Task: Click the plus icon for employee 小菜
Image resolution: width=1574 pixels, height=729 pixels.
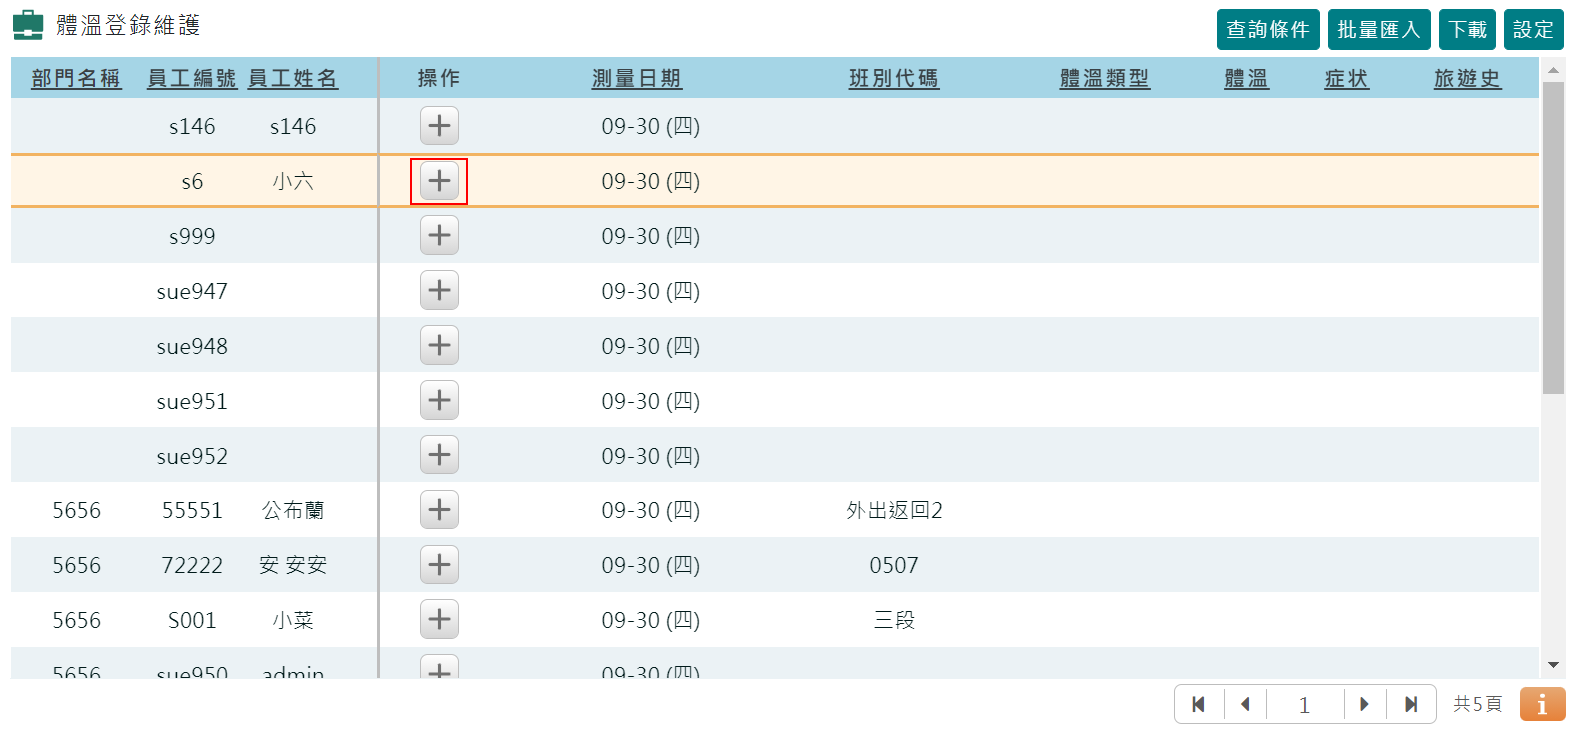Action: [x=439, y=620]
